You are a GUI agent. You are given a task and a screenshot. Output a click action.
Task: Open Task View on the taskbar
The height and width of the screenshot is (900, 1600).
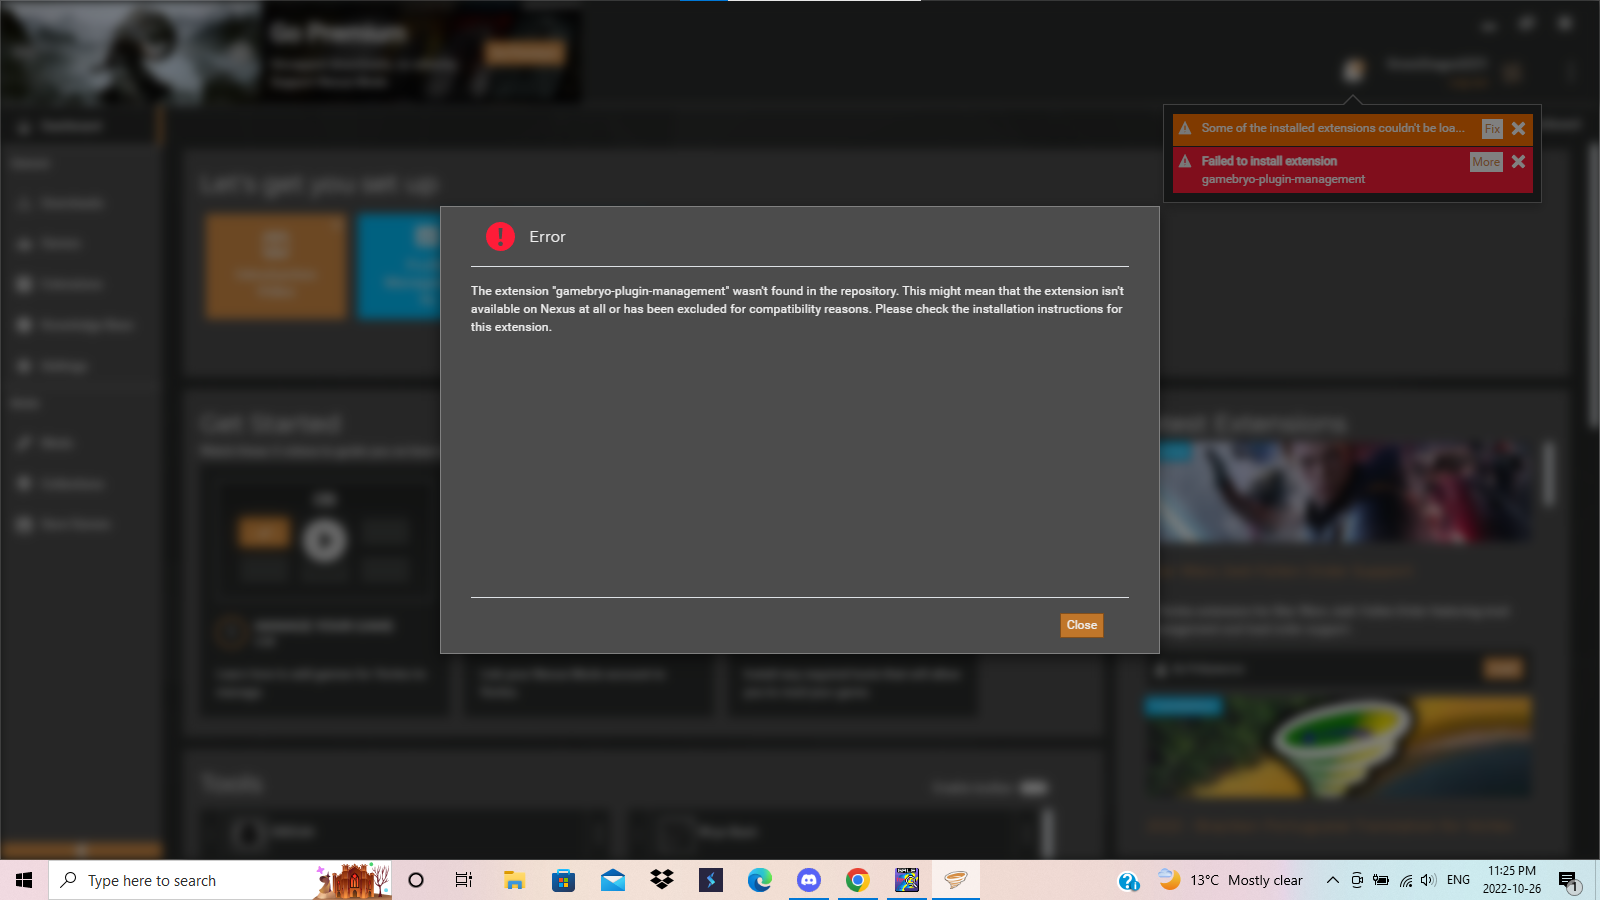[x=464, y=880]
